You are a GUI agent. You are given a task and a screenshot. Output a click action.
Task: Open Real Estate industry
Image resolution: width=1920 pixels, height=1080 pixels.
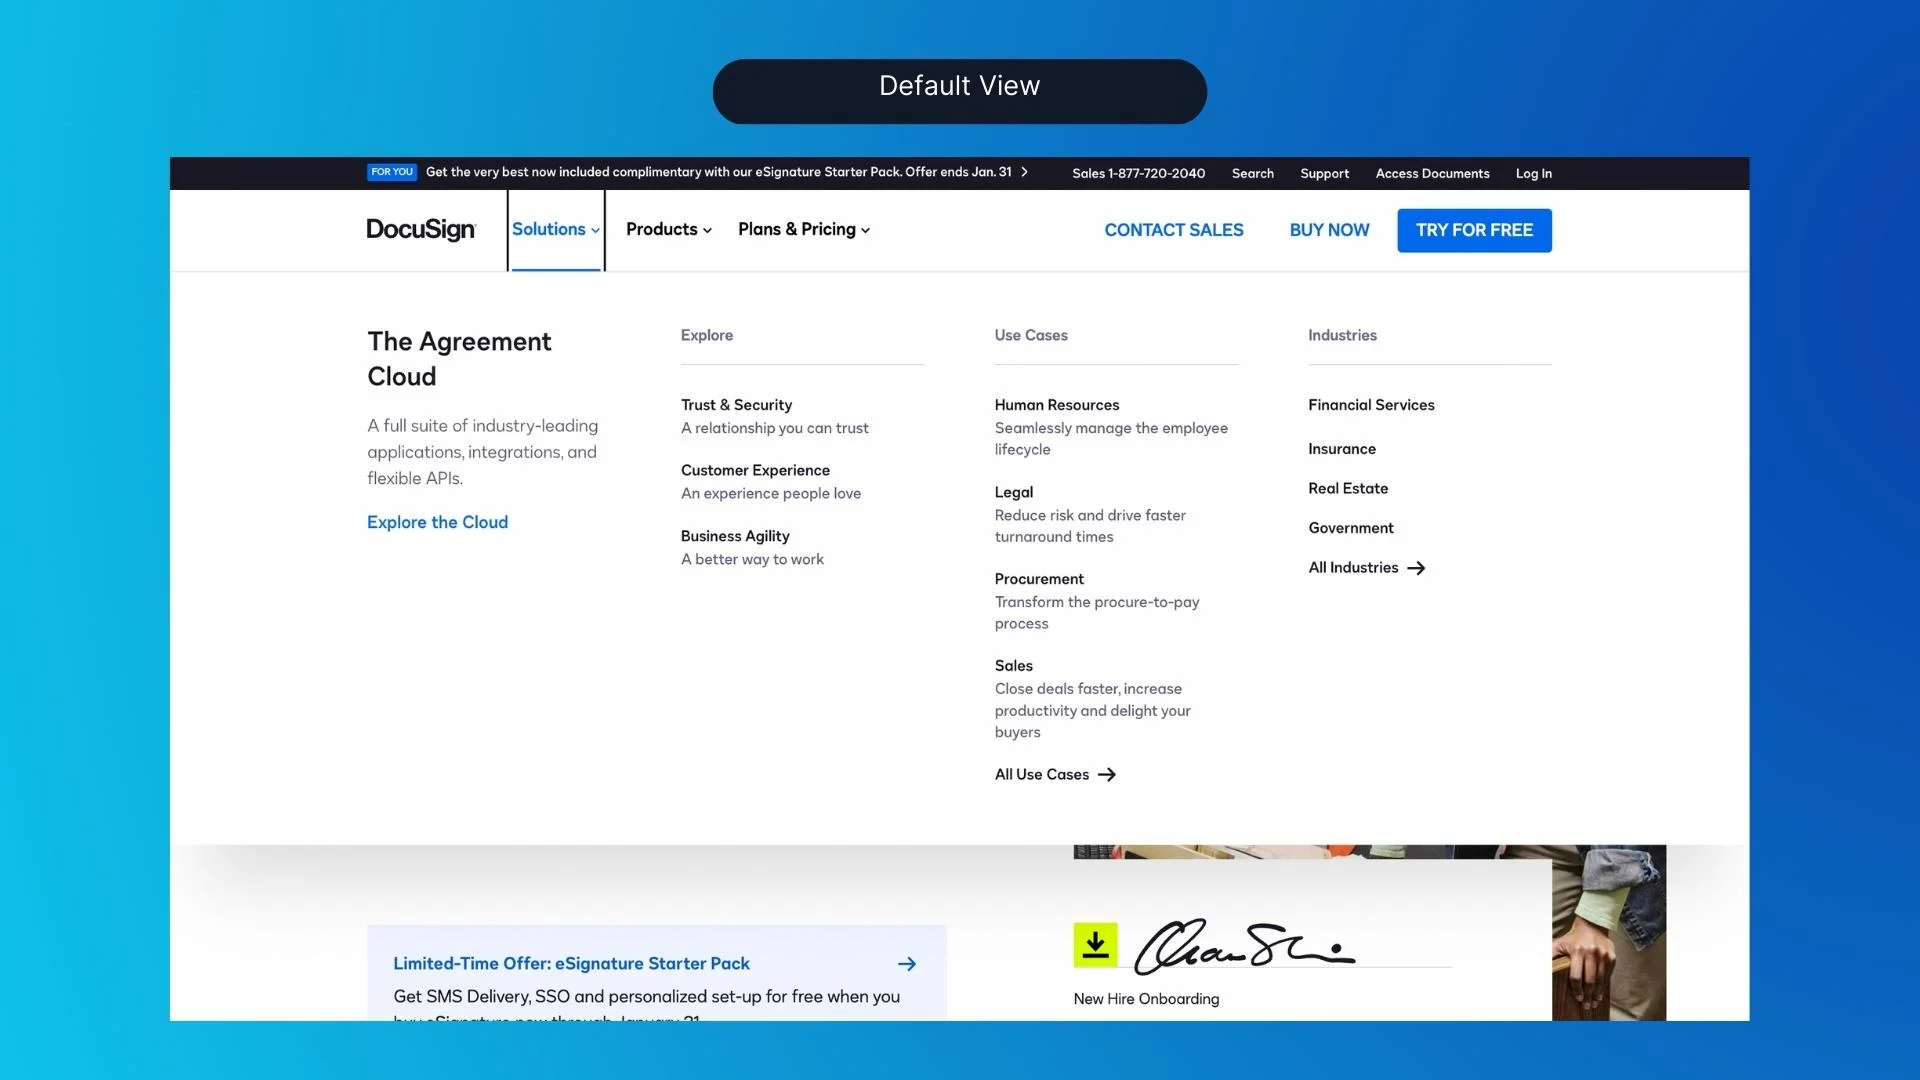click(1348, 488)
